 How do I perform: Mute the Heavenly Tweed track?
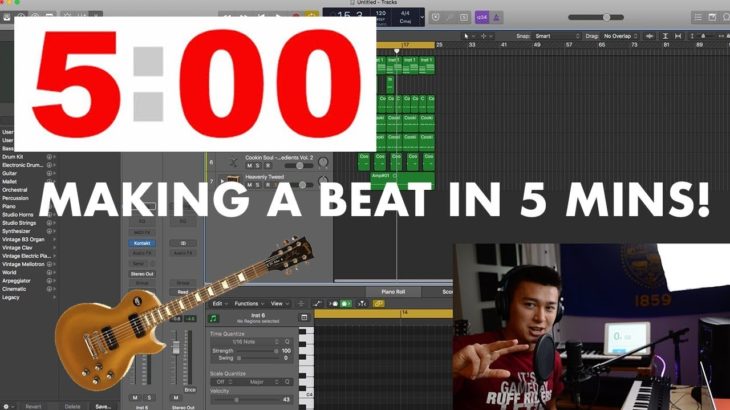pos(249,185)
